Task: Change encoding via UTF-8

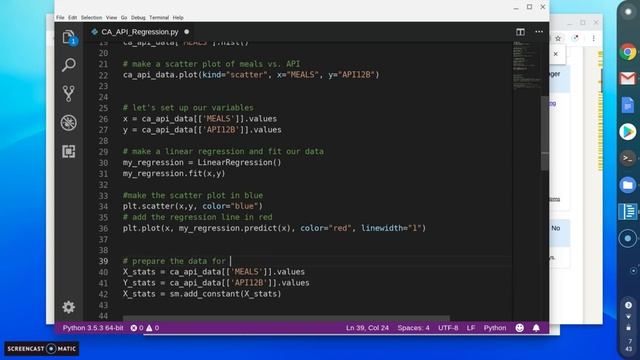Action: 448,328
